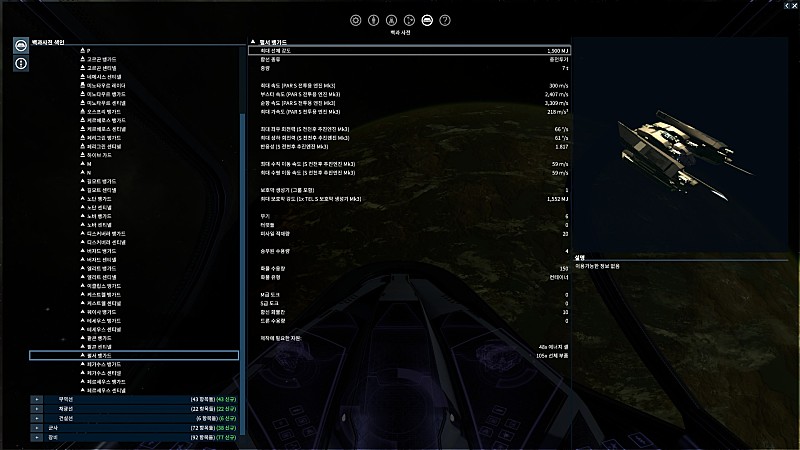Expand the 건설선 category (6 항목들)
Viewport: 800px width, 450px height.
click(x=37, y=418)
